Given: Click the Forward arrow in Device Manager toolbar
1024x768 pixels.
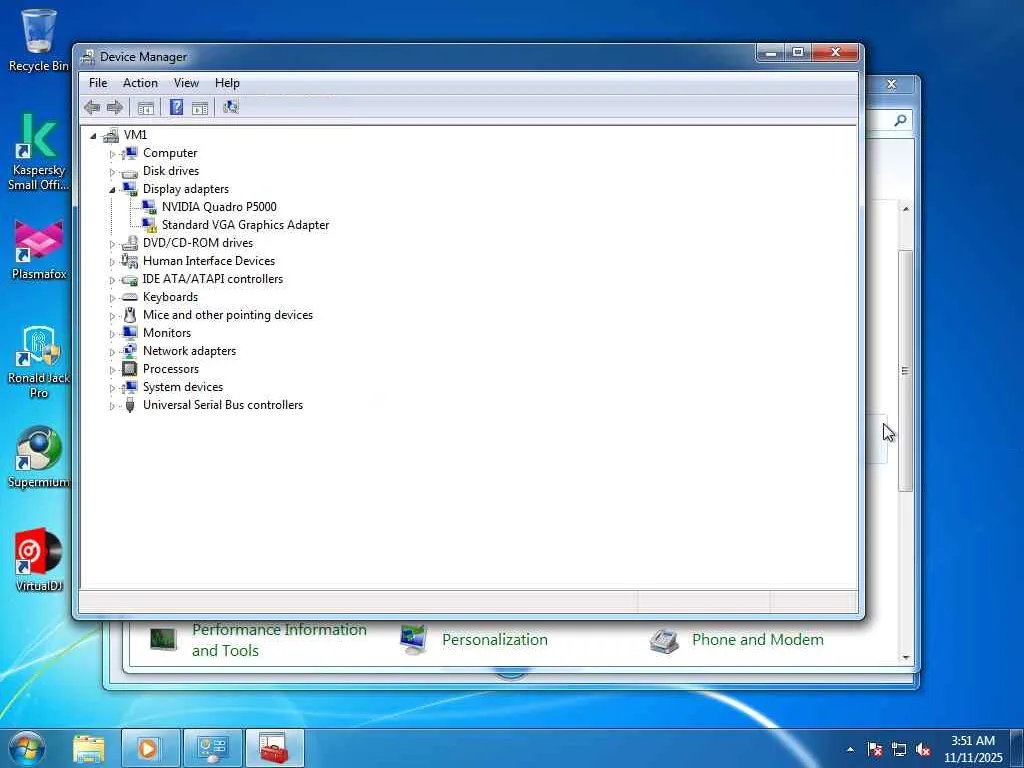Looking at the screenshot, I should tap(115, 108).
